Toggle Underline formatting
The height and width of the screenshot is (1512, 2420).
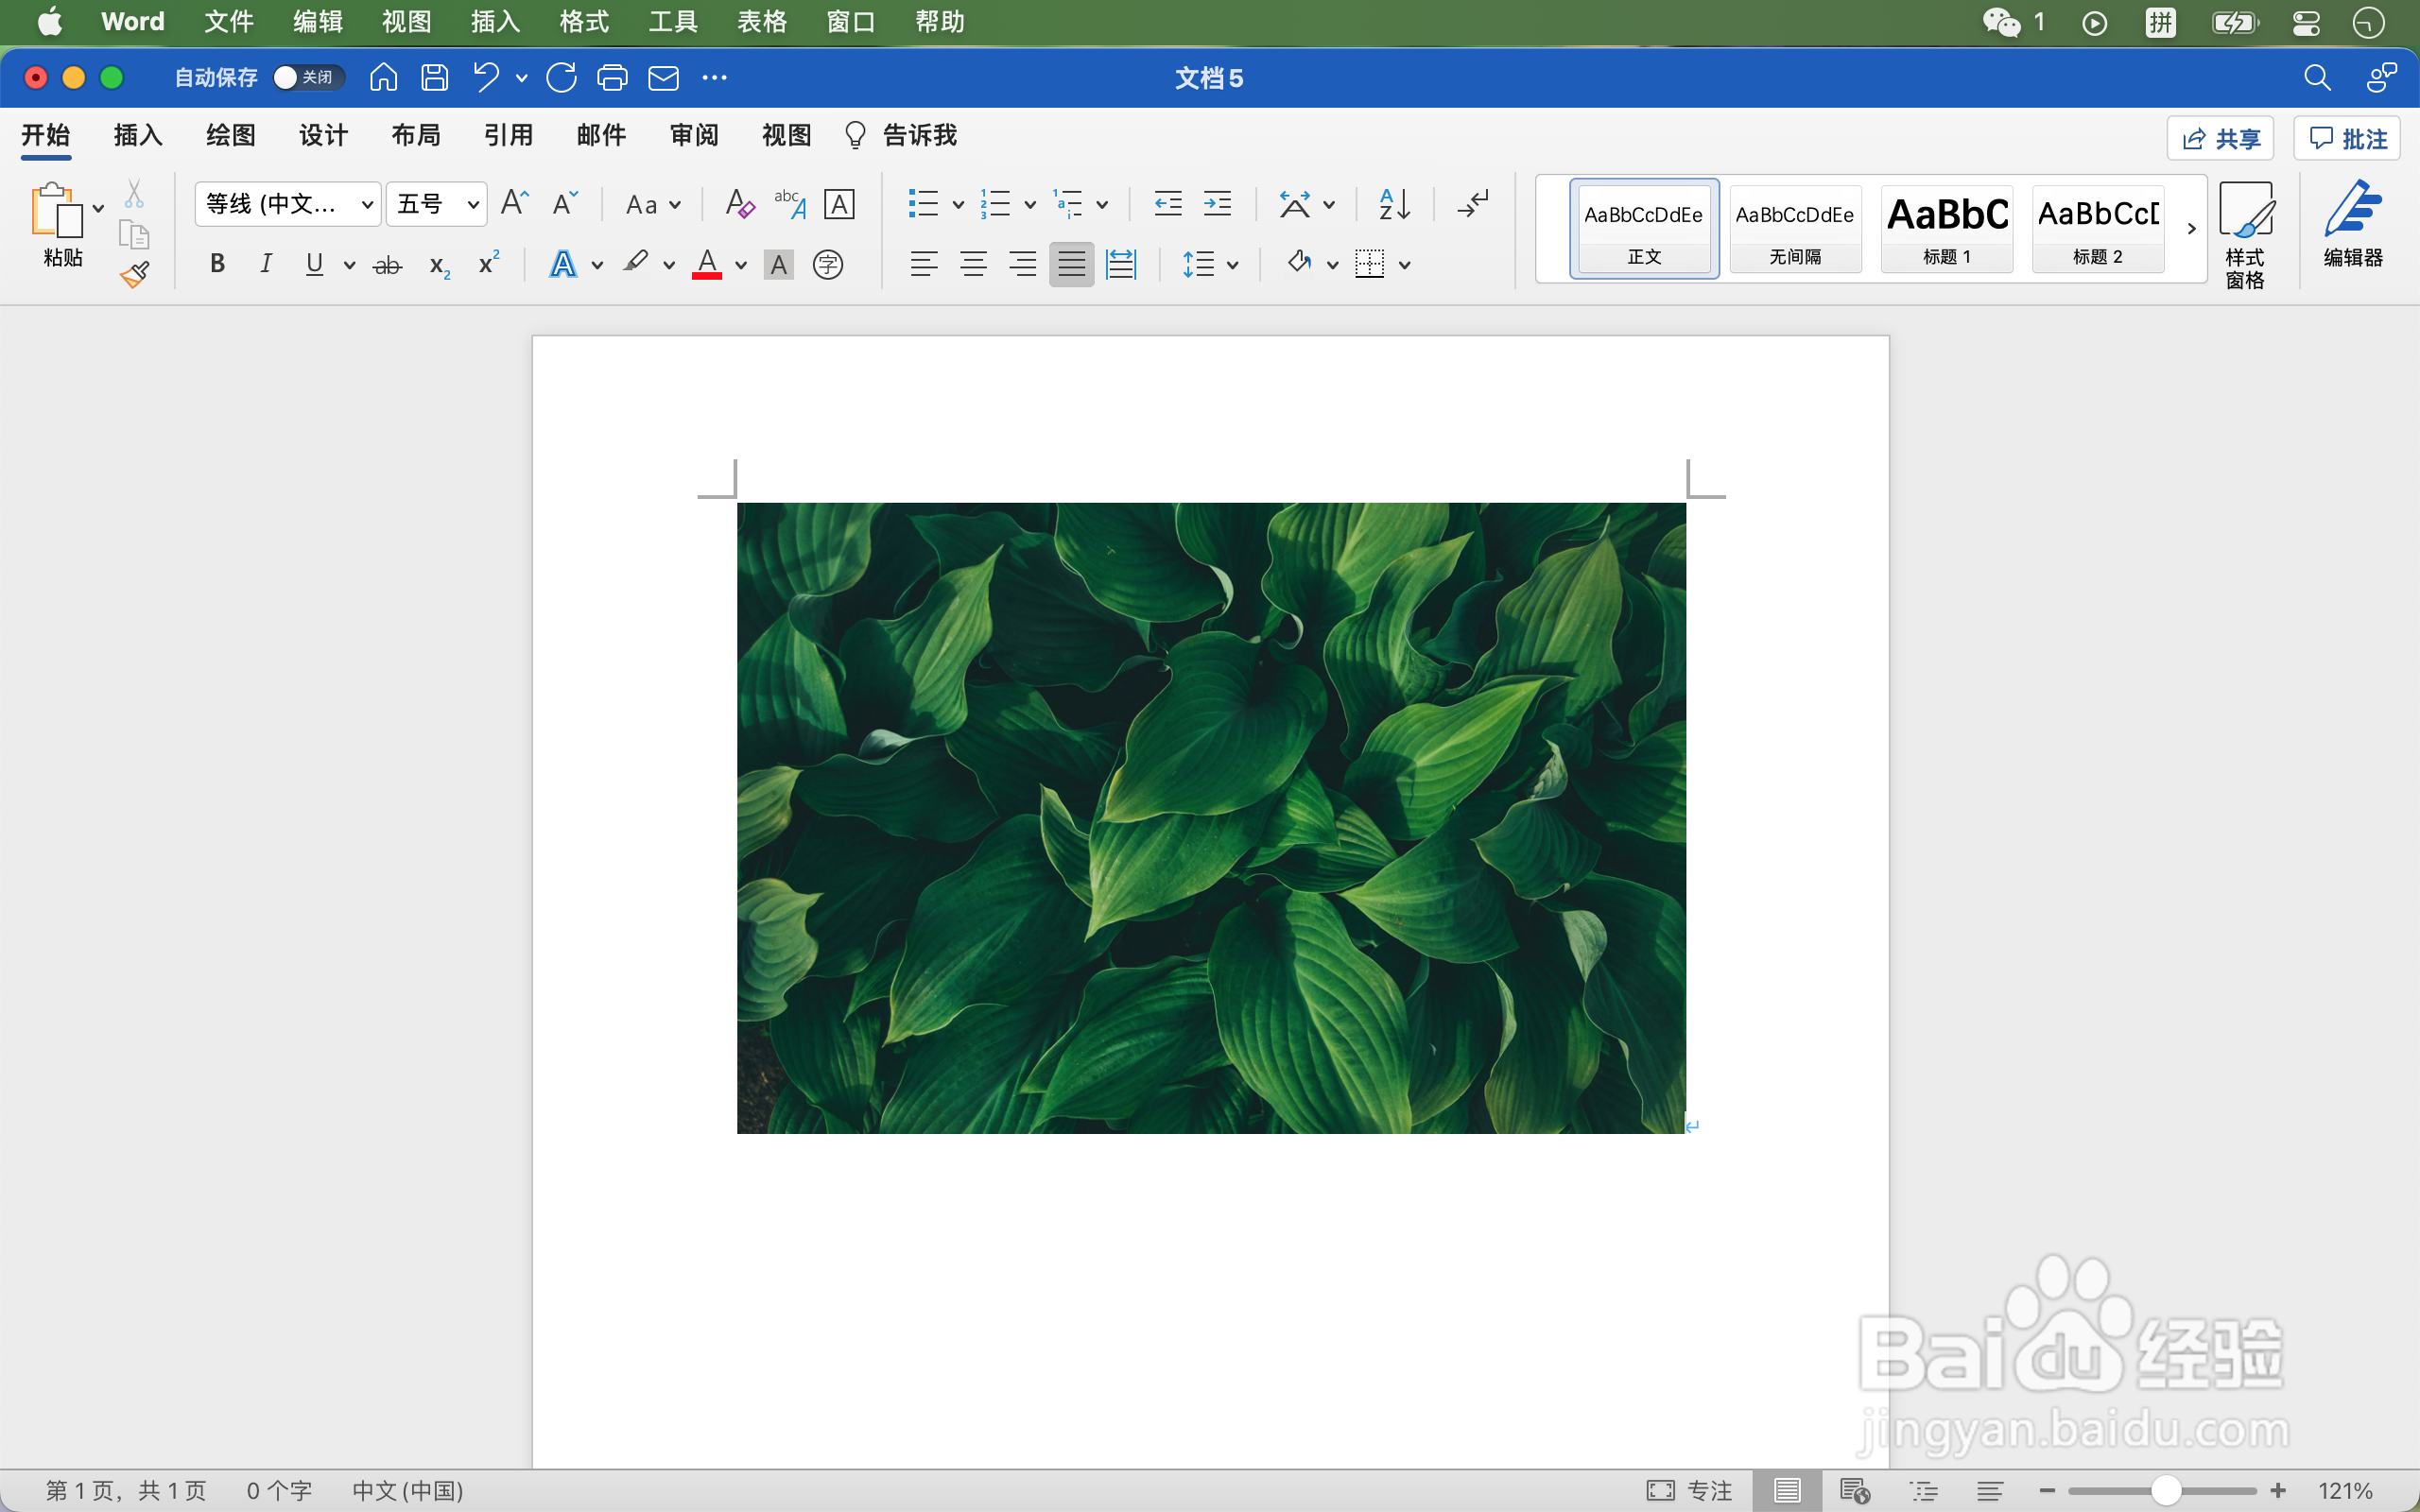315,264
